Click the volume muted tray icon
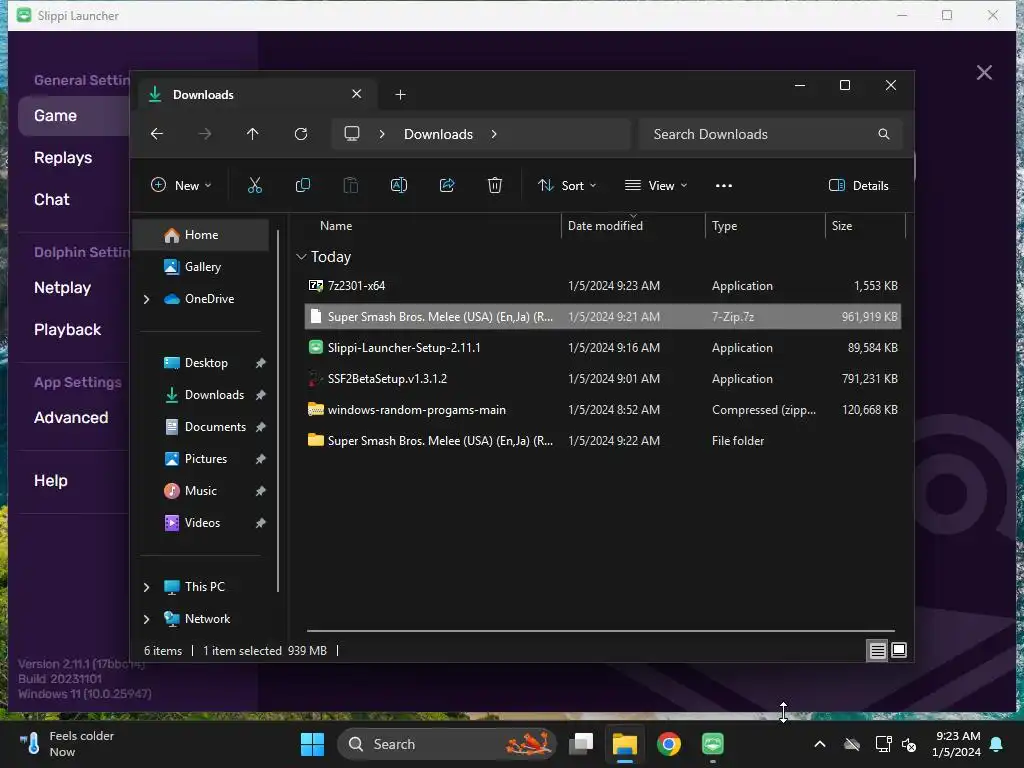 tap(909, 744)
